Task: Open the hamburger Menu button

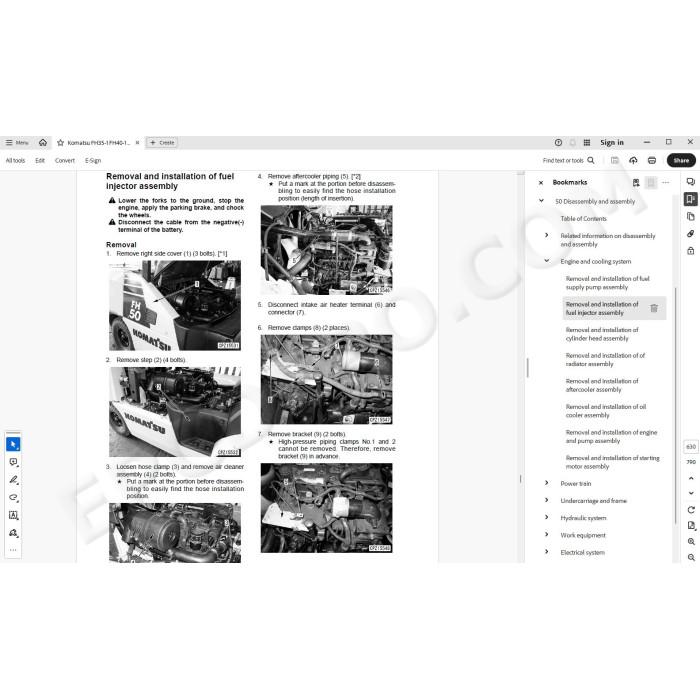Action: tap(17, 142)
